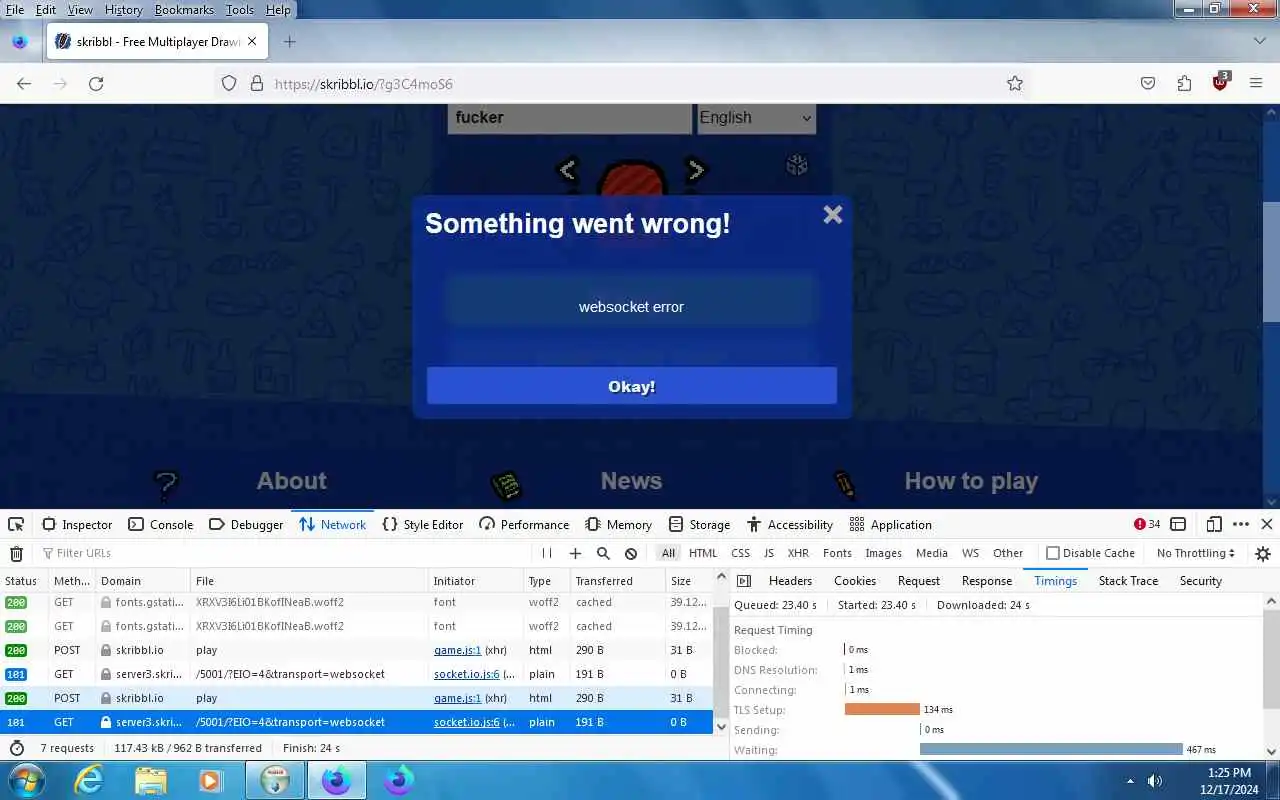Click the plus icon in network toolbar
This screenshot has width=1280, height=800.
[575, 553]
